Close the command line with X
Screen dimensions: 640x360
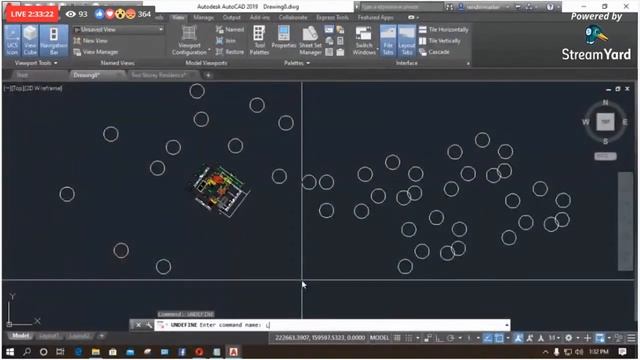[138, 325]
